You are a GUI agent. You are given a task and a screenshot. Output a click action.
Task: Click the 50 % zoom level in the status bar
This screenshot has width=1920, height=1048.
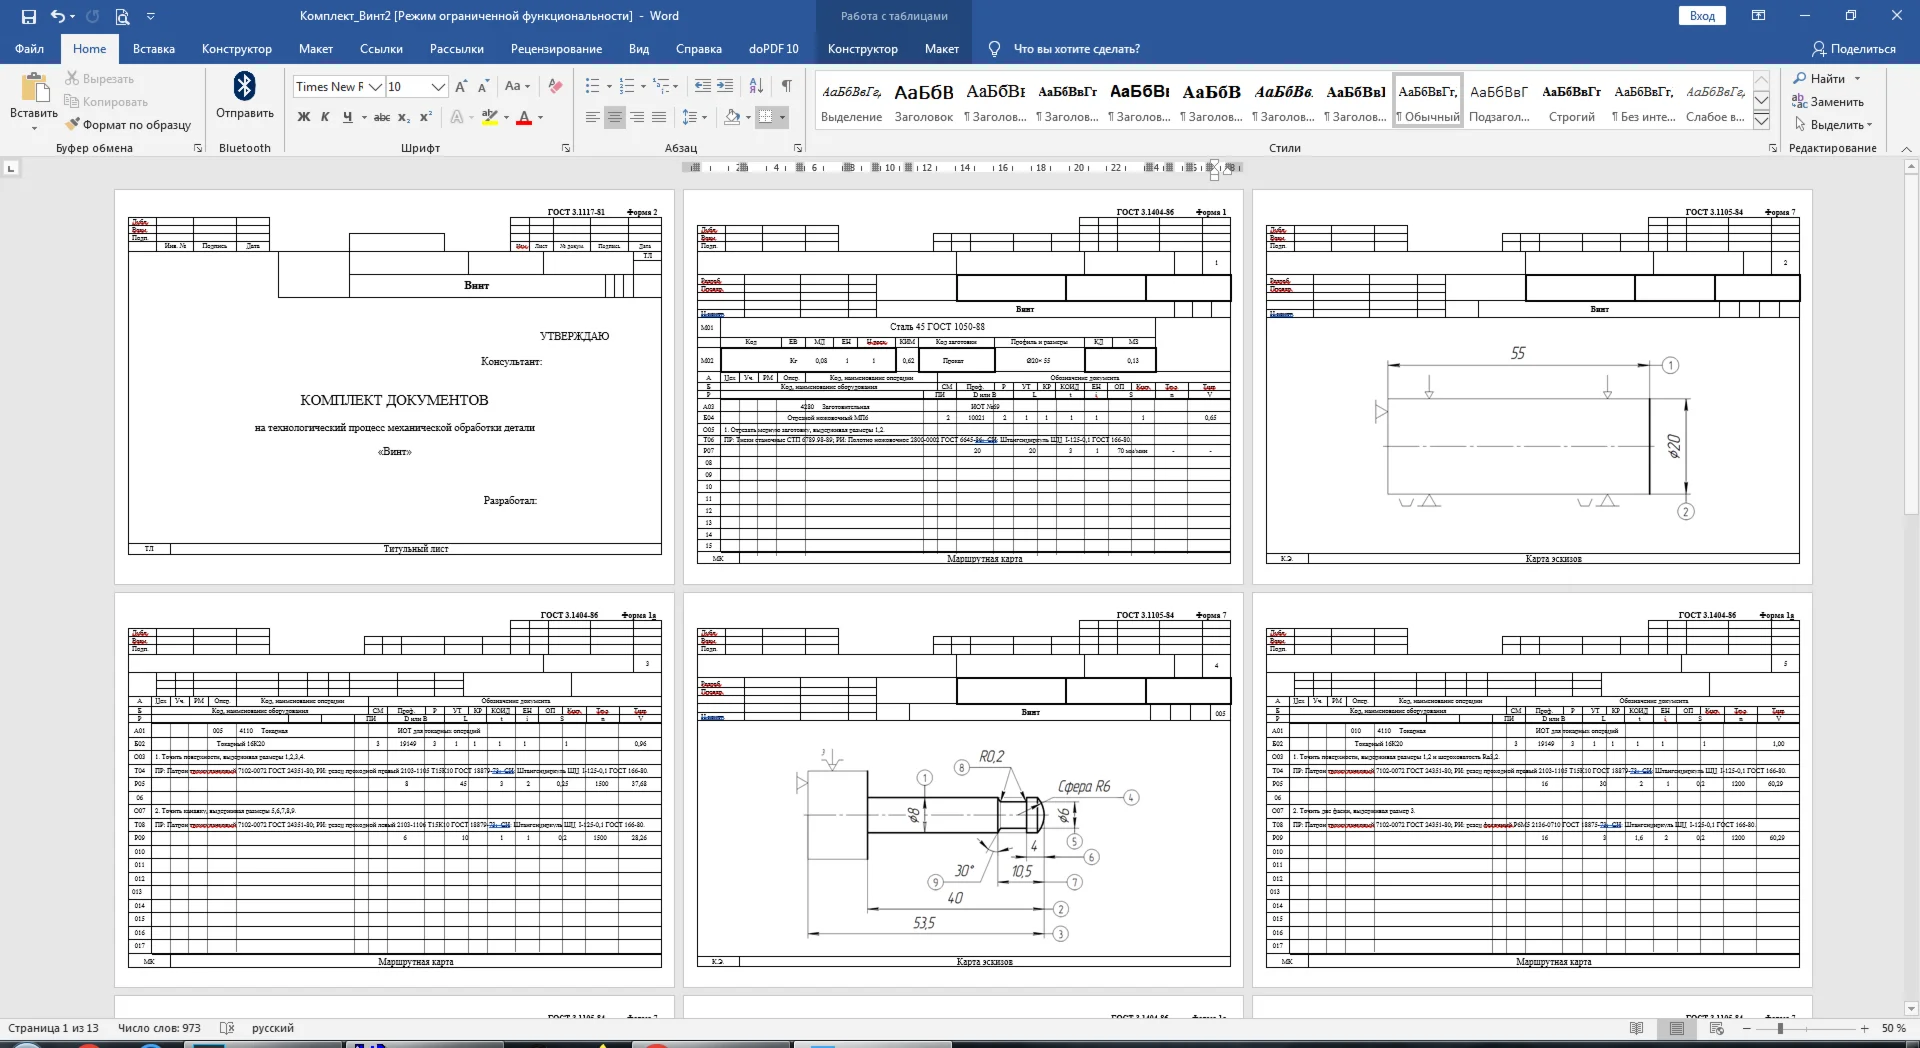click(1893, 1028)
